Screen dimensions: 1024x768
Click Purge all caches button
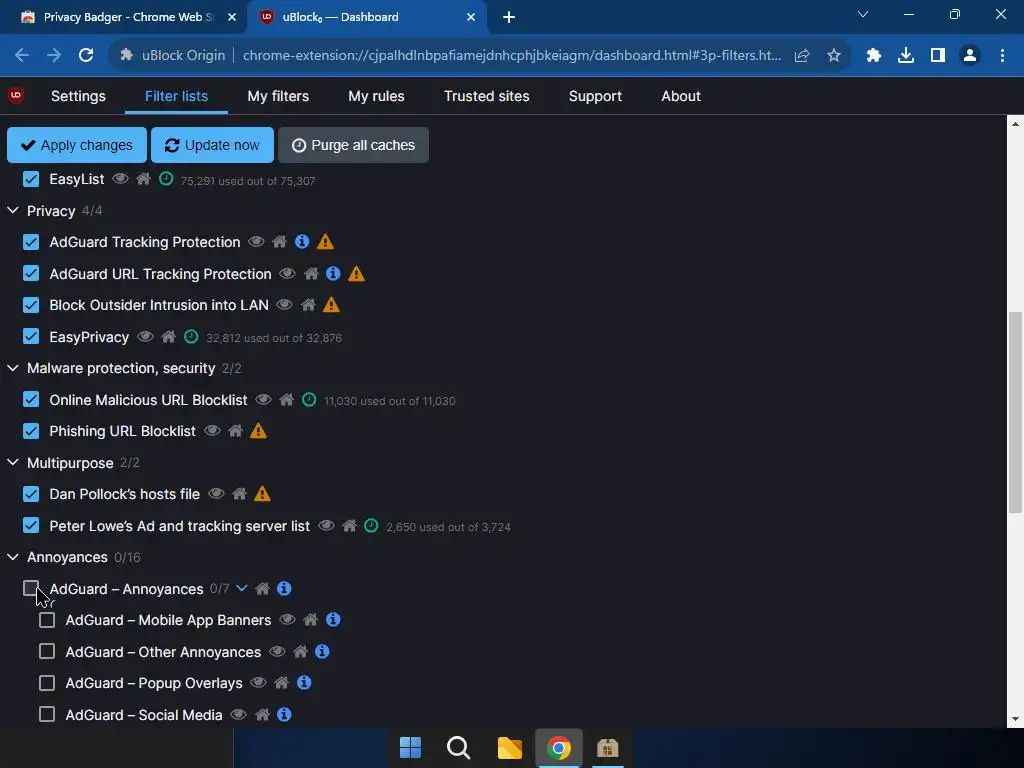[x=353, y=145]
